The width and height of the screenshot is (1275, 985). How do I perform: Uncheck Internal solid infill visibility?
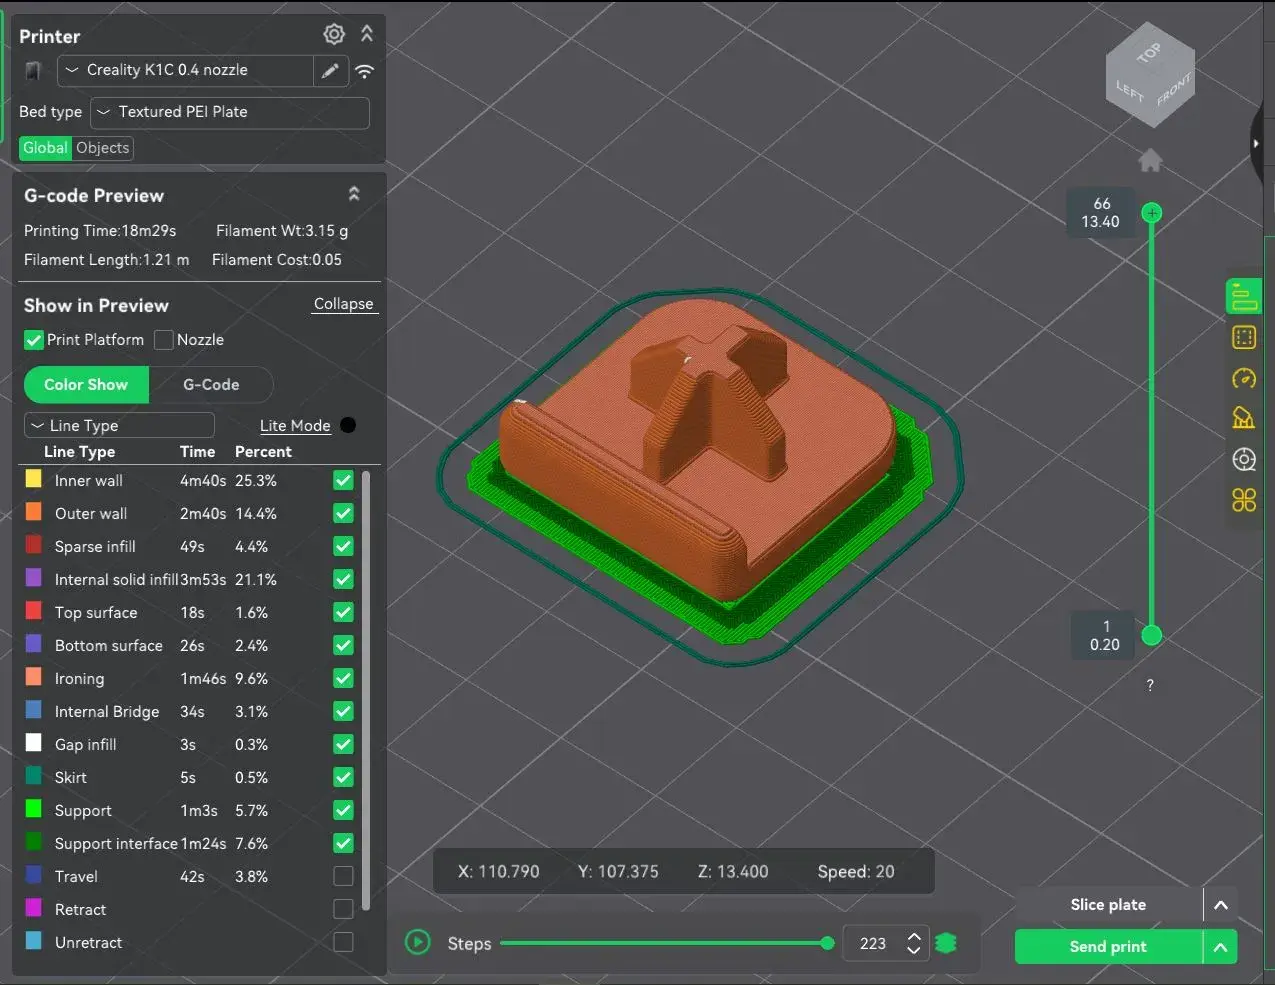[x=343, y=579]
